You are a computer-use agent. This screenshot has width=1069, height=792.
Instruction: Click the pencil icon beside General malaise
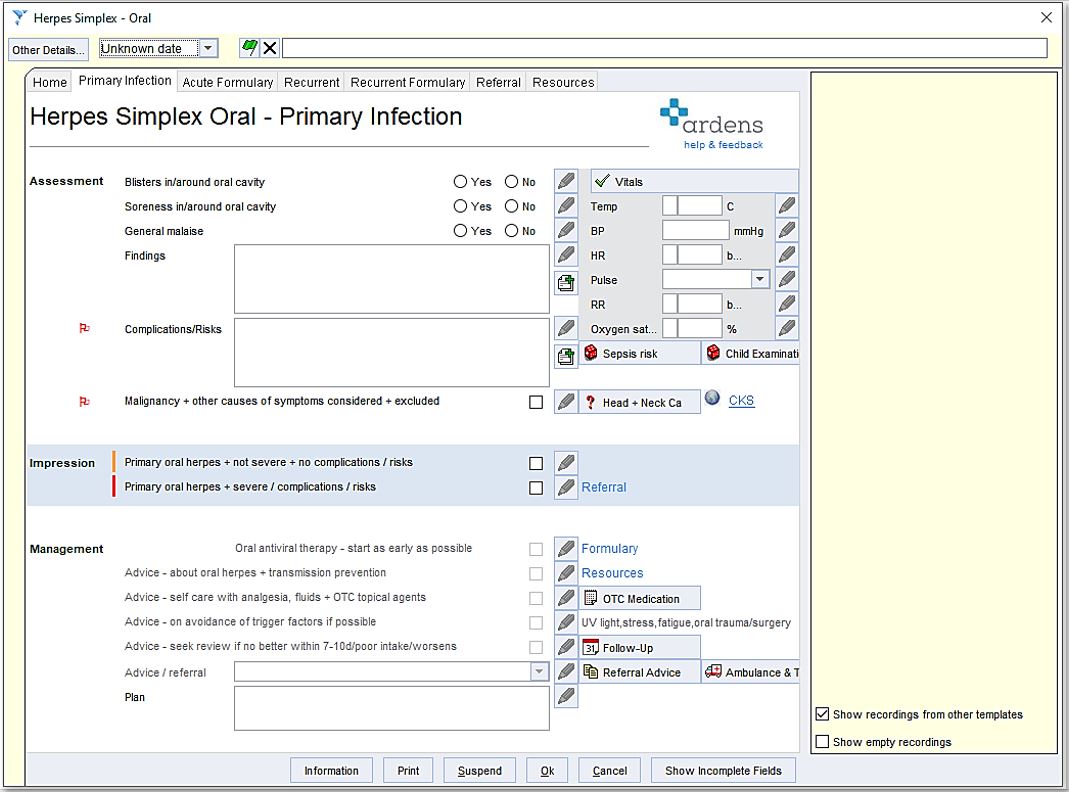566,230
